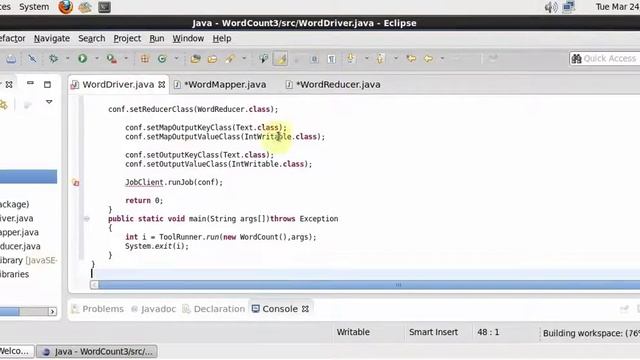Open the Debug dropdown arrow
Screen dimensions: 640x360
pyautogui.click(x=67, y=58)
